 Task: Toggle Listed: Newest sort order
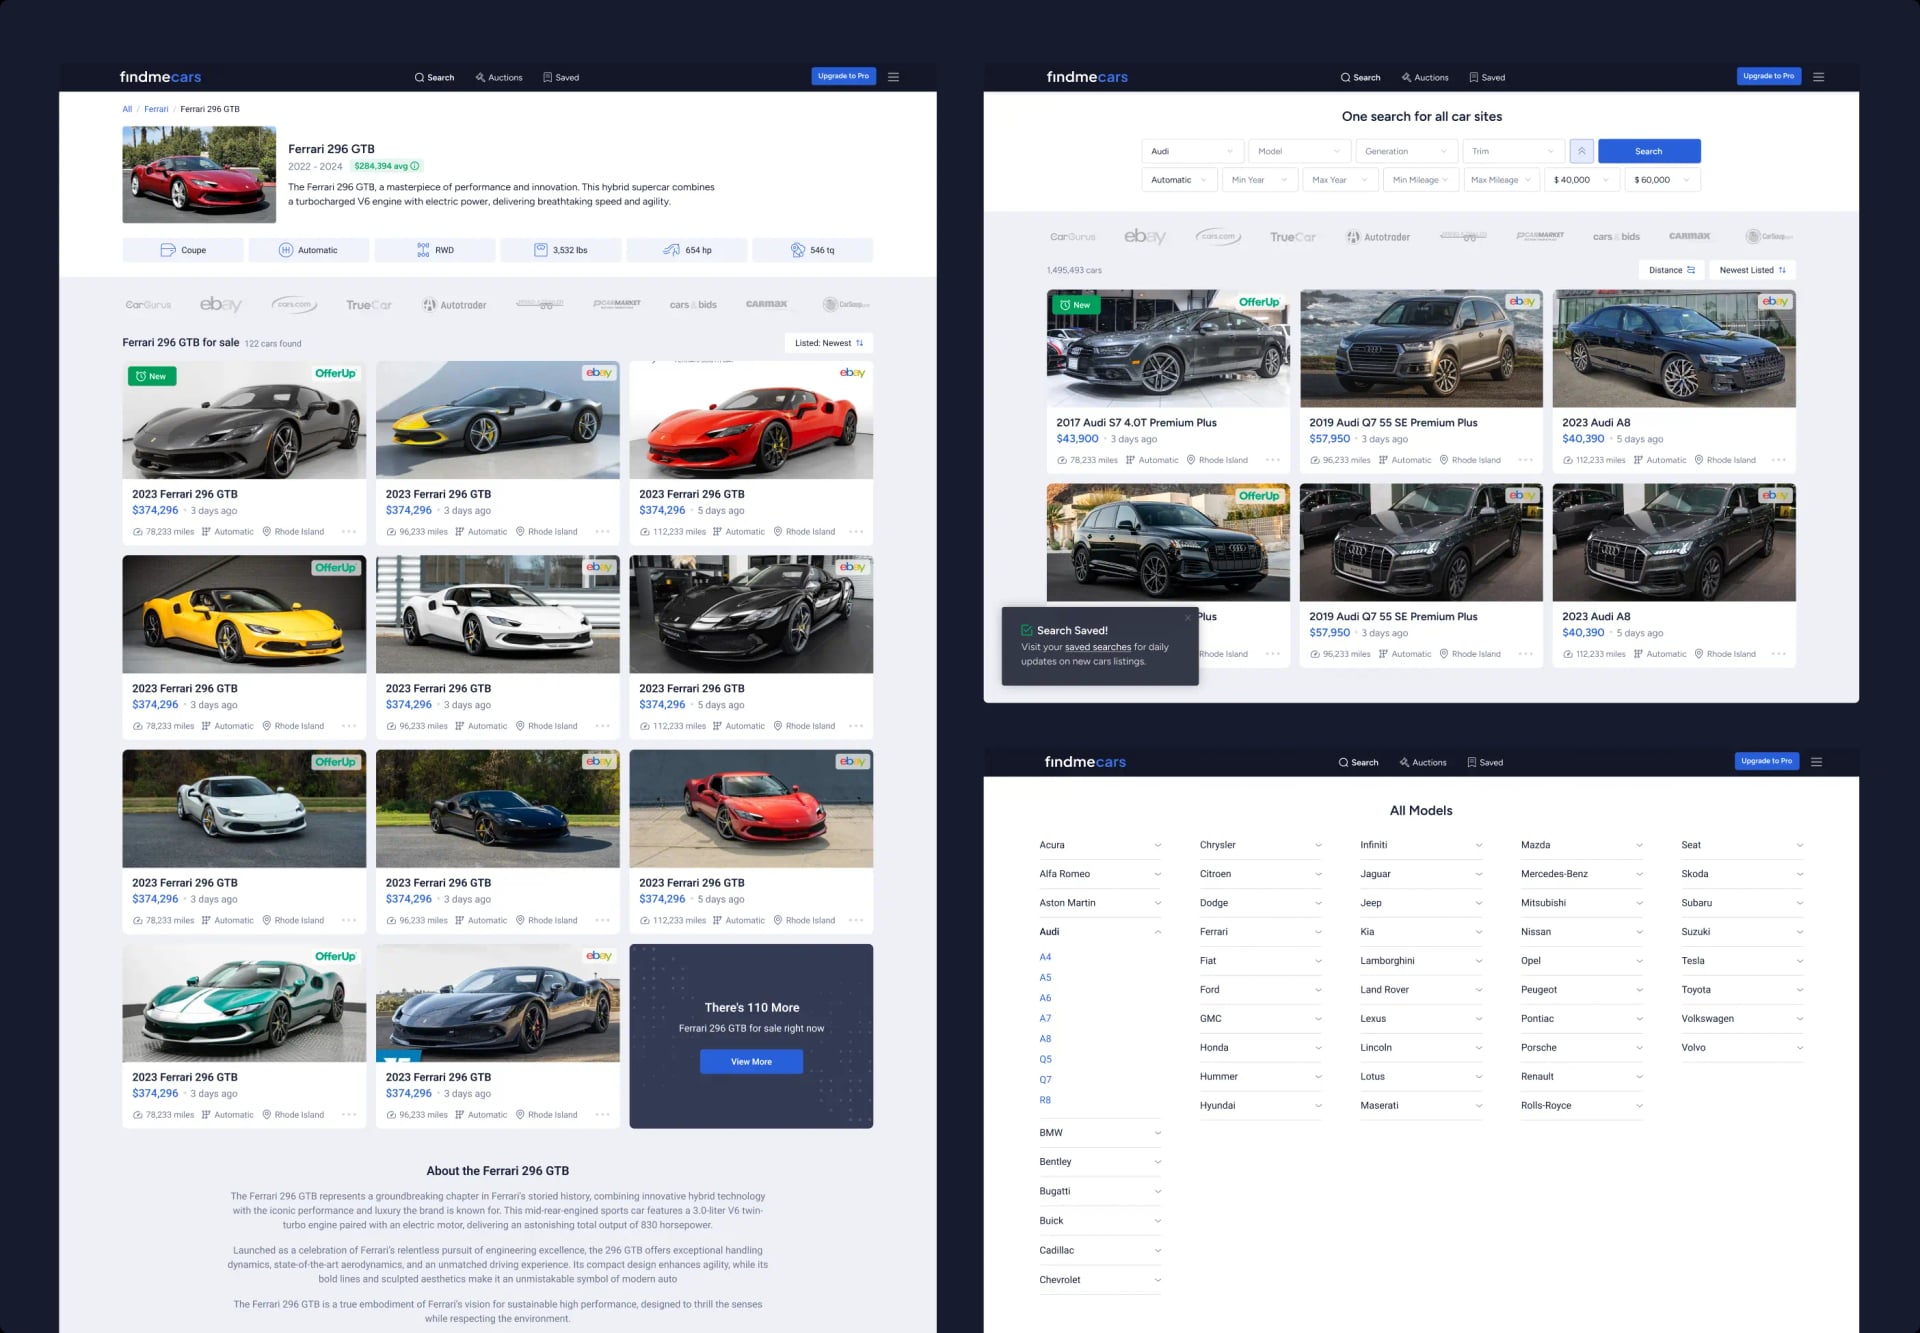coord(828,343)
